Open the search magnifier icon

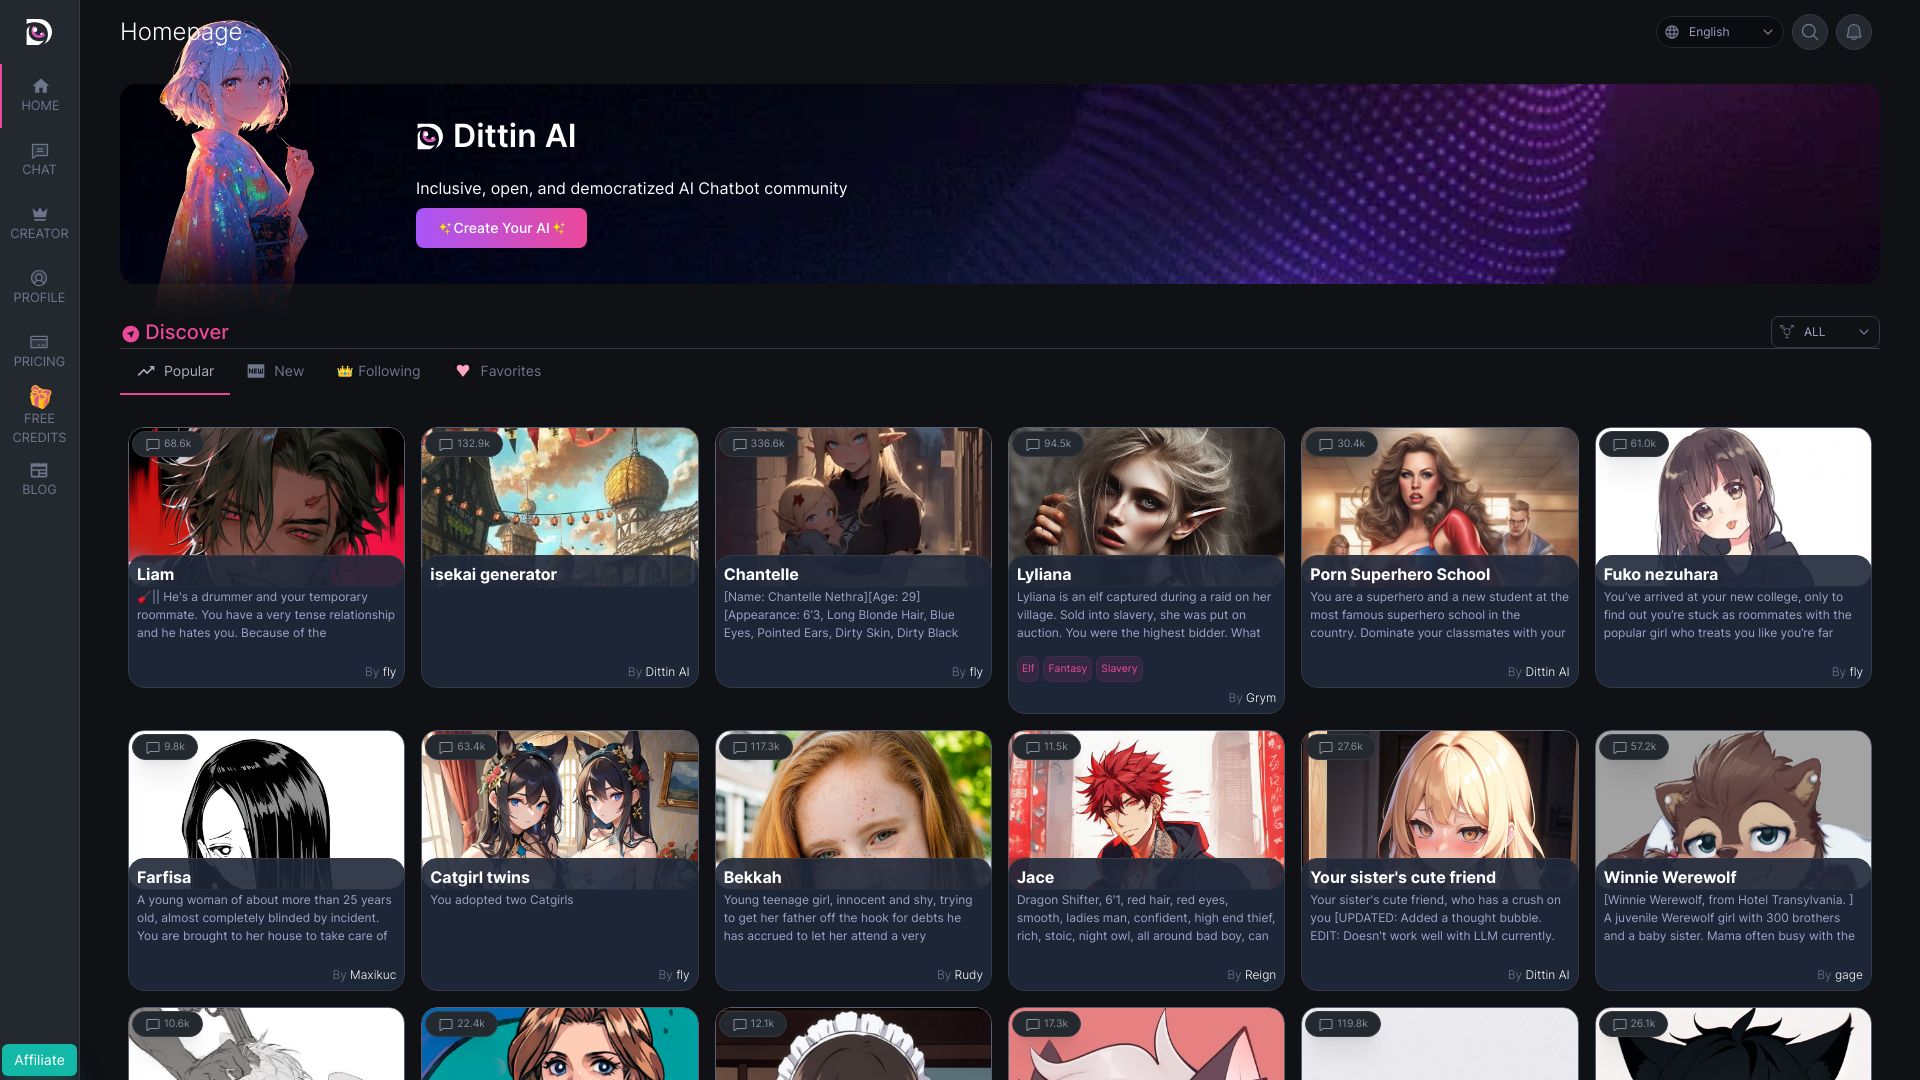(1809, 32)
